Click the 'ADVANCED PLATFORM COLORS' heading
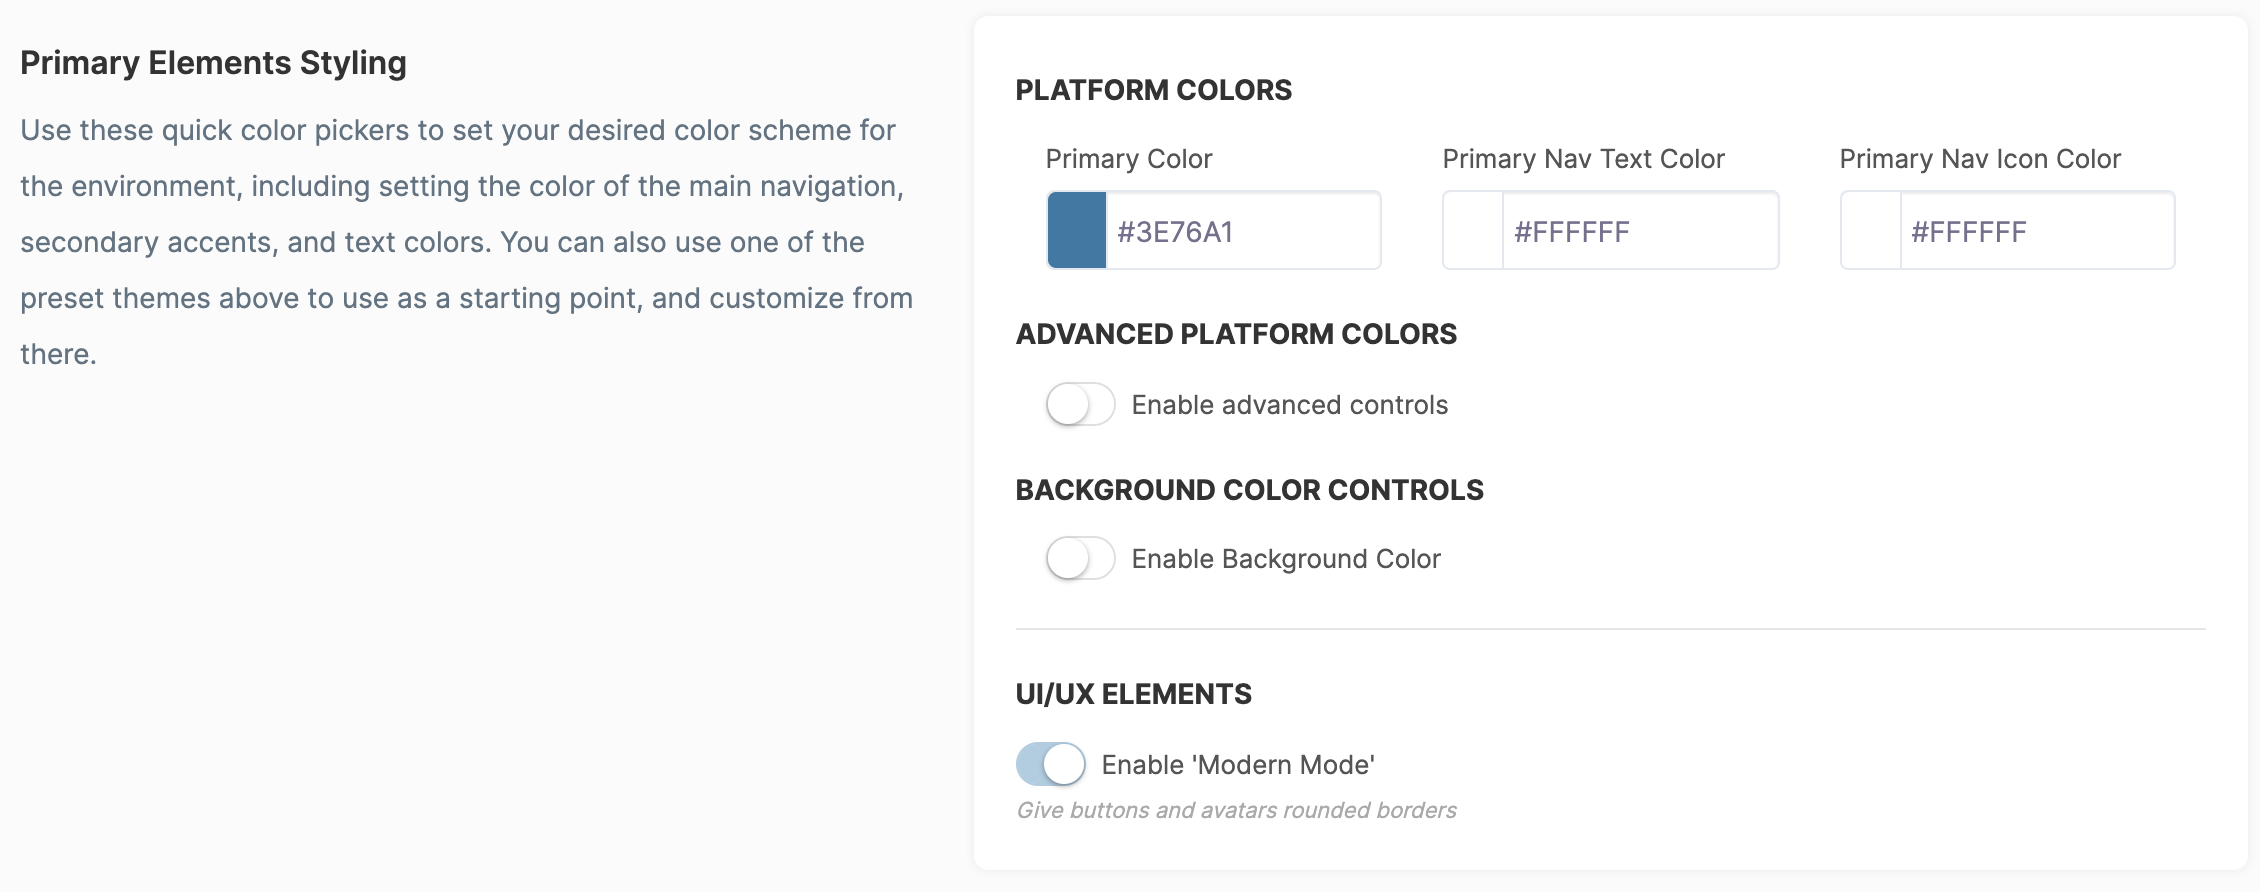The image size is (2260, 892). pyautogui.click(x=1236, y=334)
